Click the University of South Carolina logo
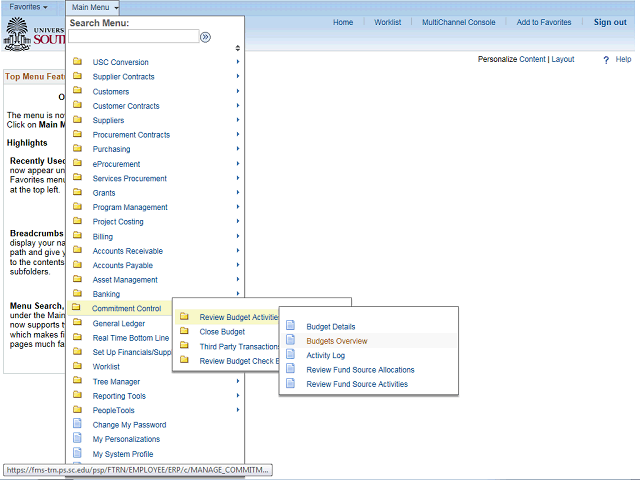 [x=34, y=34]
